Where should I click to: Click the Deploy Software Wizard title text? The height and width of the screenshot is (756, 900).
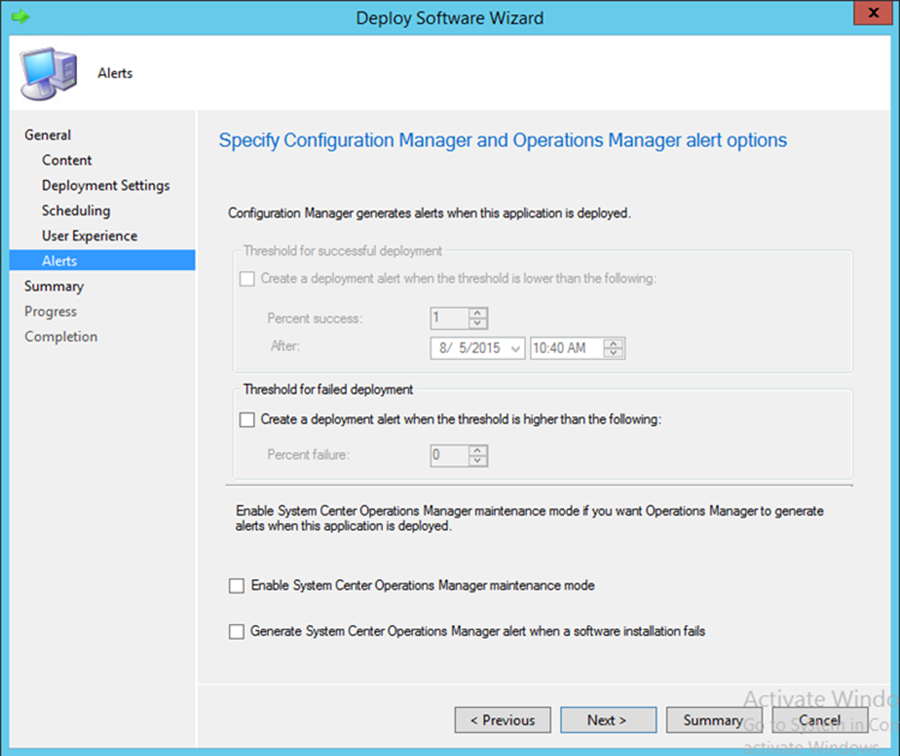click(x=449, y=18)
